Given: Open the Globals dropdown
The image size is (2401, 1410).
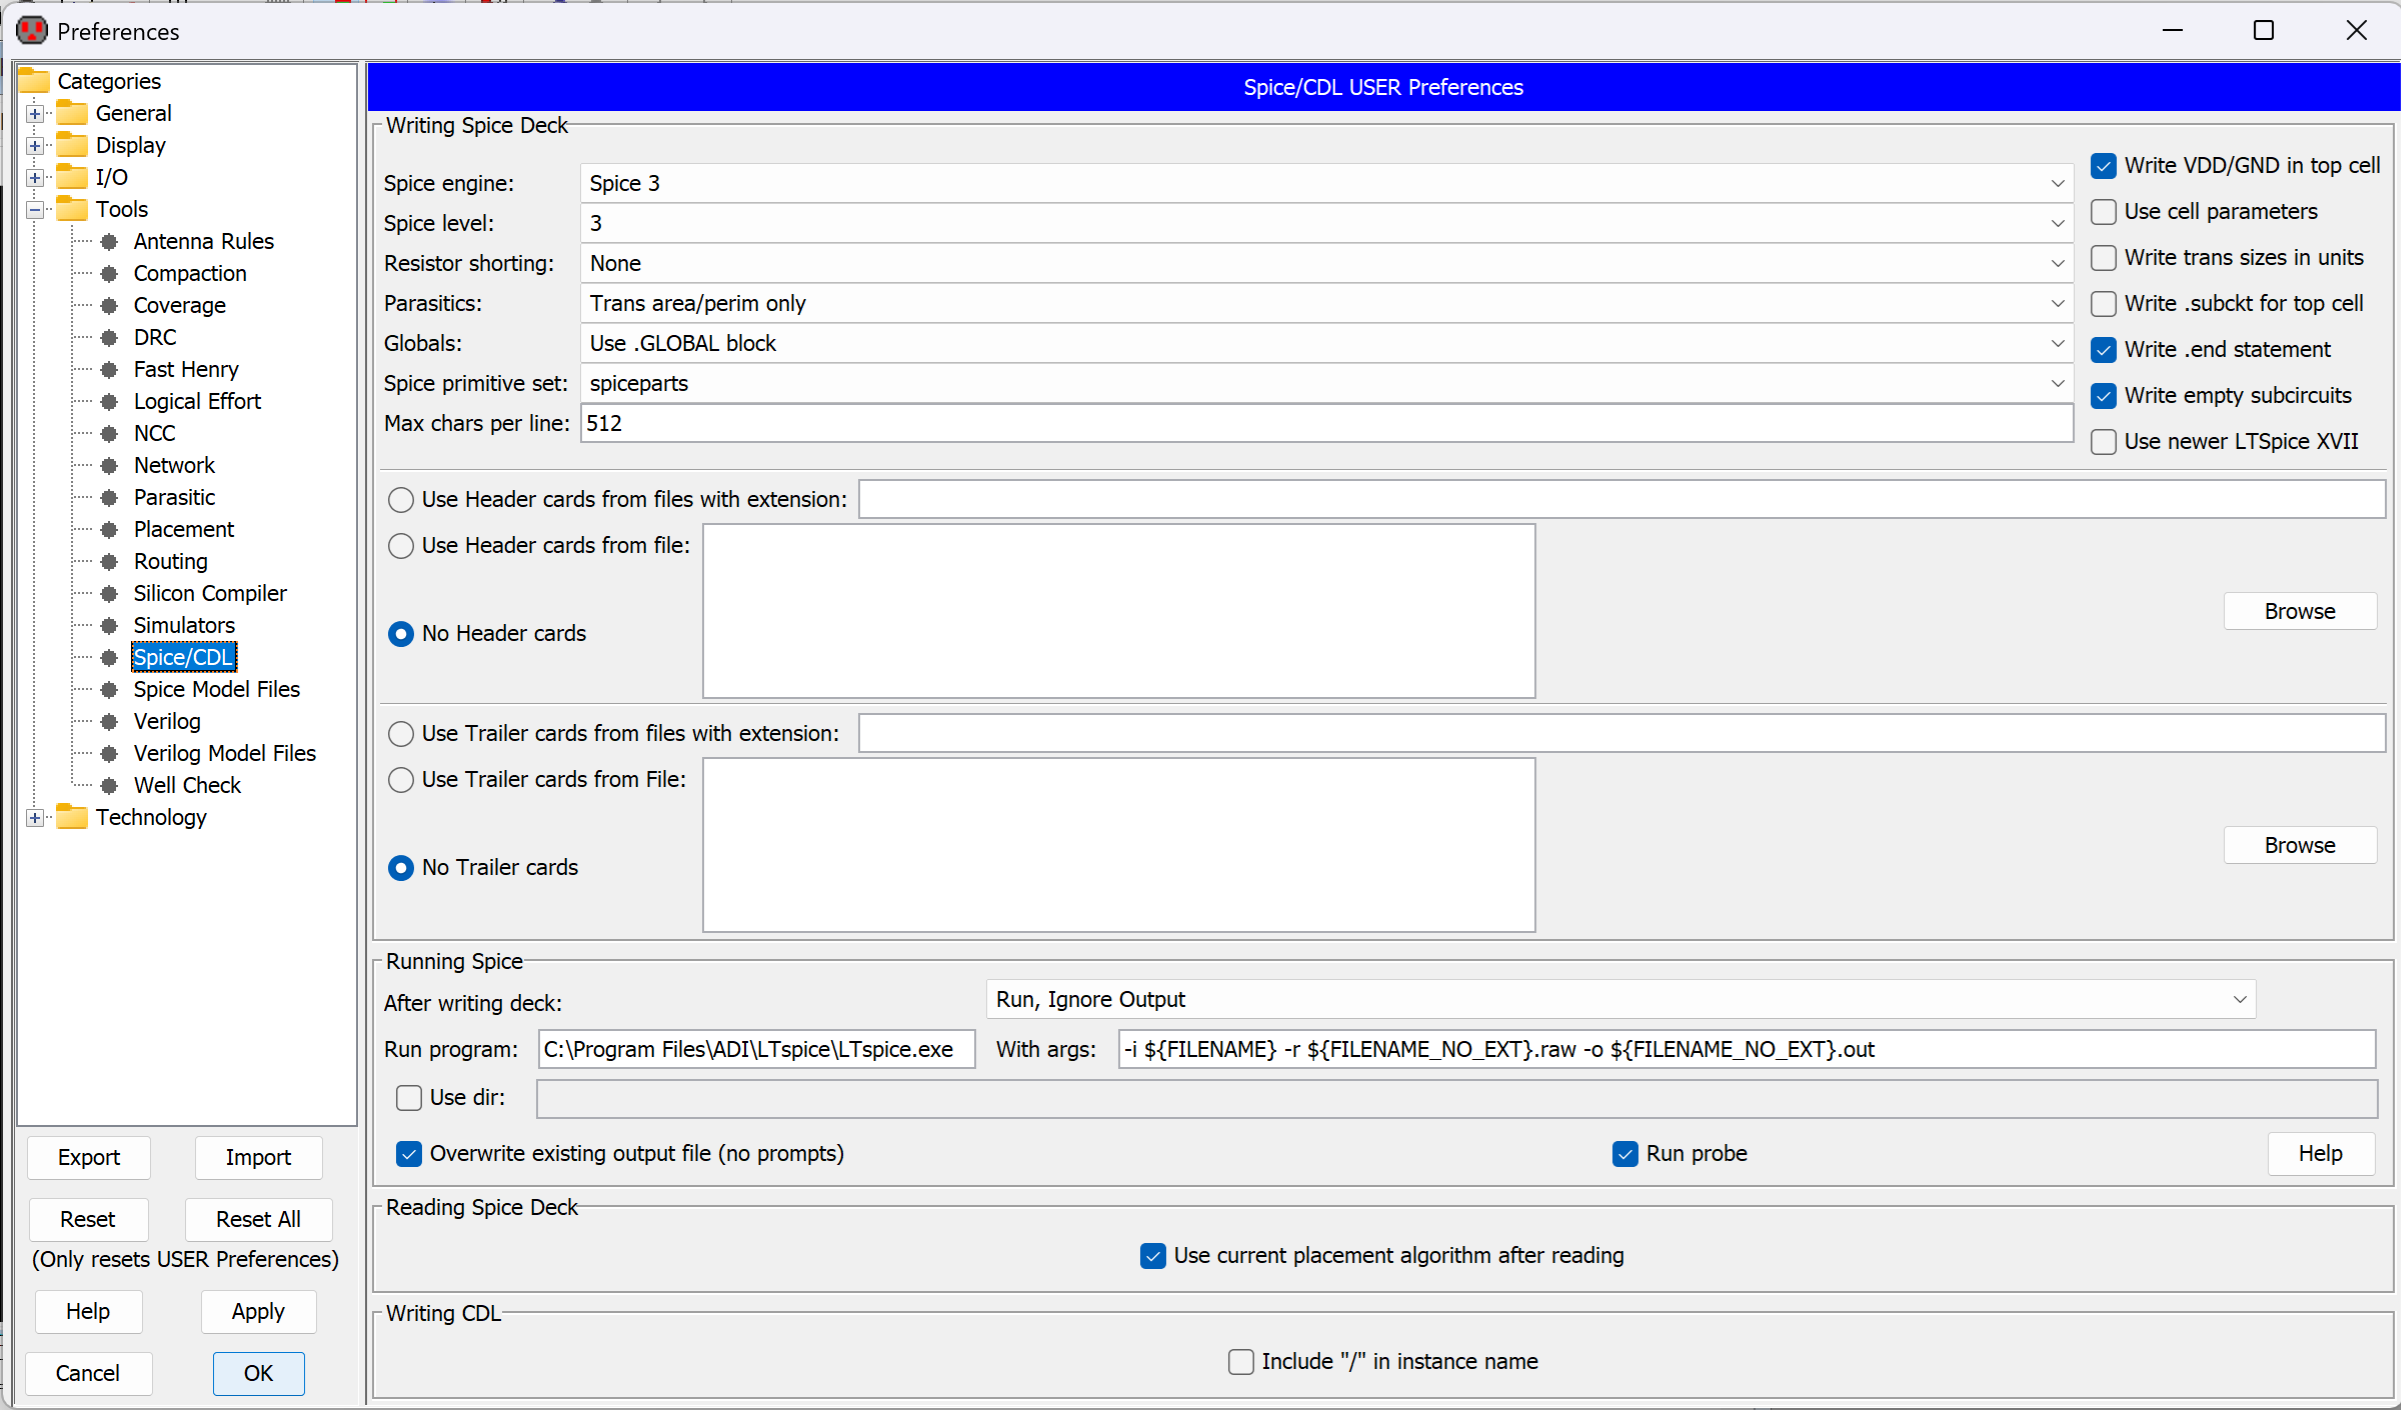Looking at the screenshot, I should [1326, 343].
